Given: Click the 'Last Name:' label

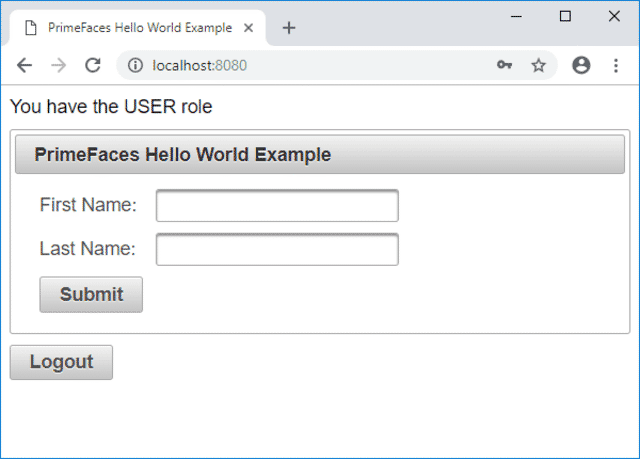Looking at the screenshot, I should [x=87, y=248].
